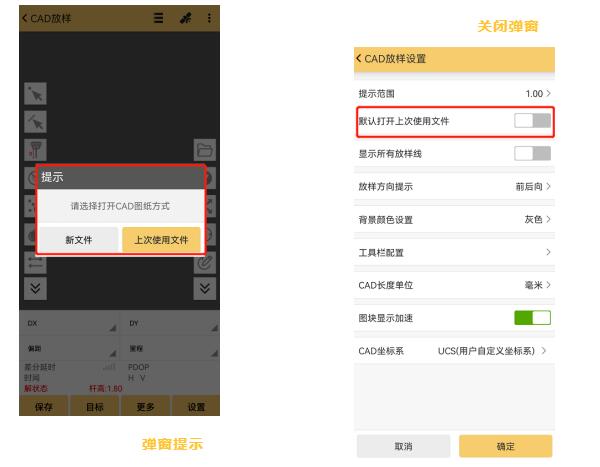Click the satellite status icon in header

(x=185, y=18)
